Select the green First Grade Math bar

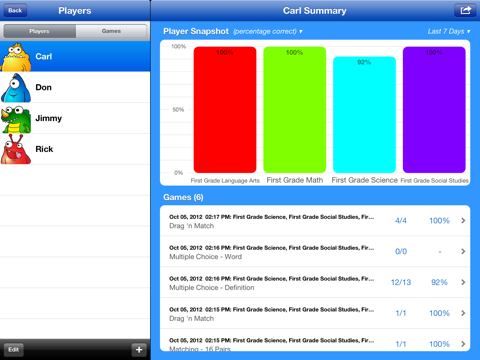coord(295,110)
